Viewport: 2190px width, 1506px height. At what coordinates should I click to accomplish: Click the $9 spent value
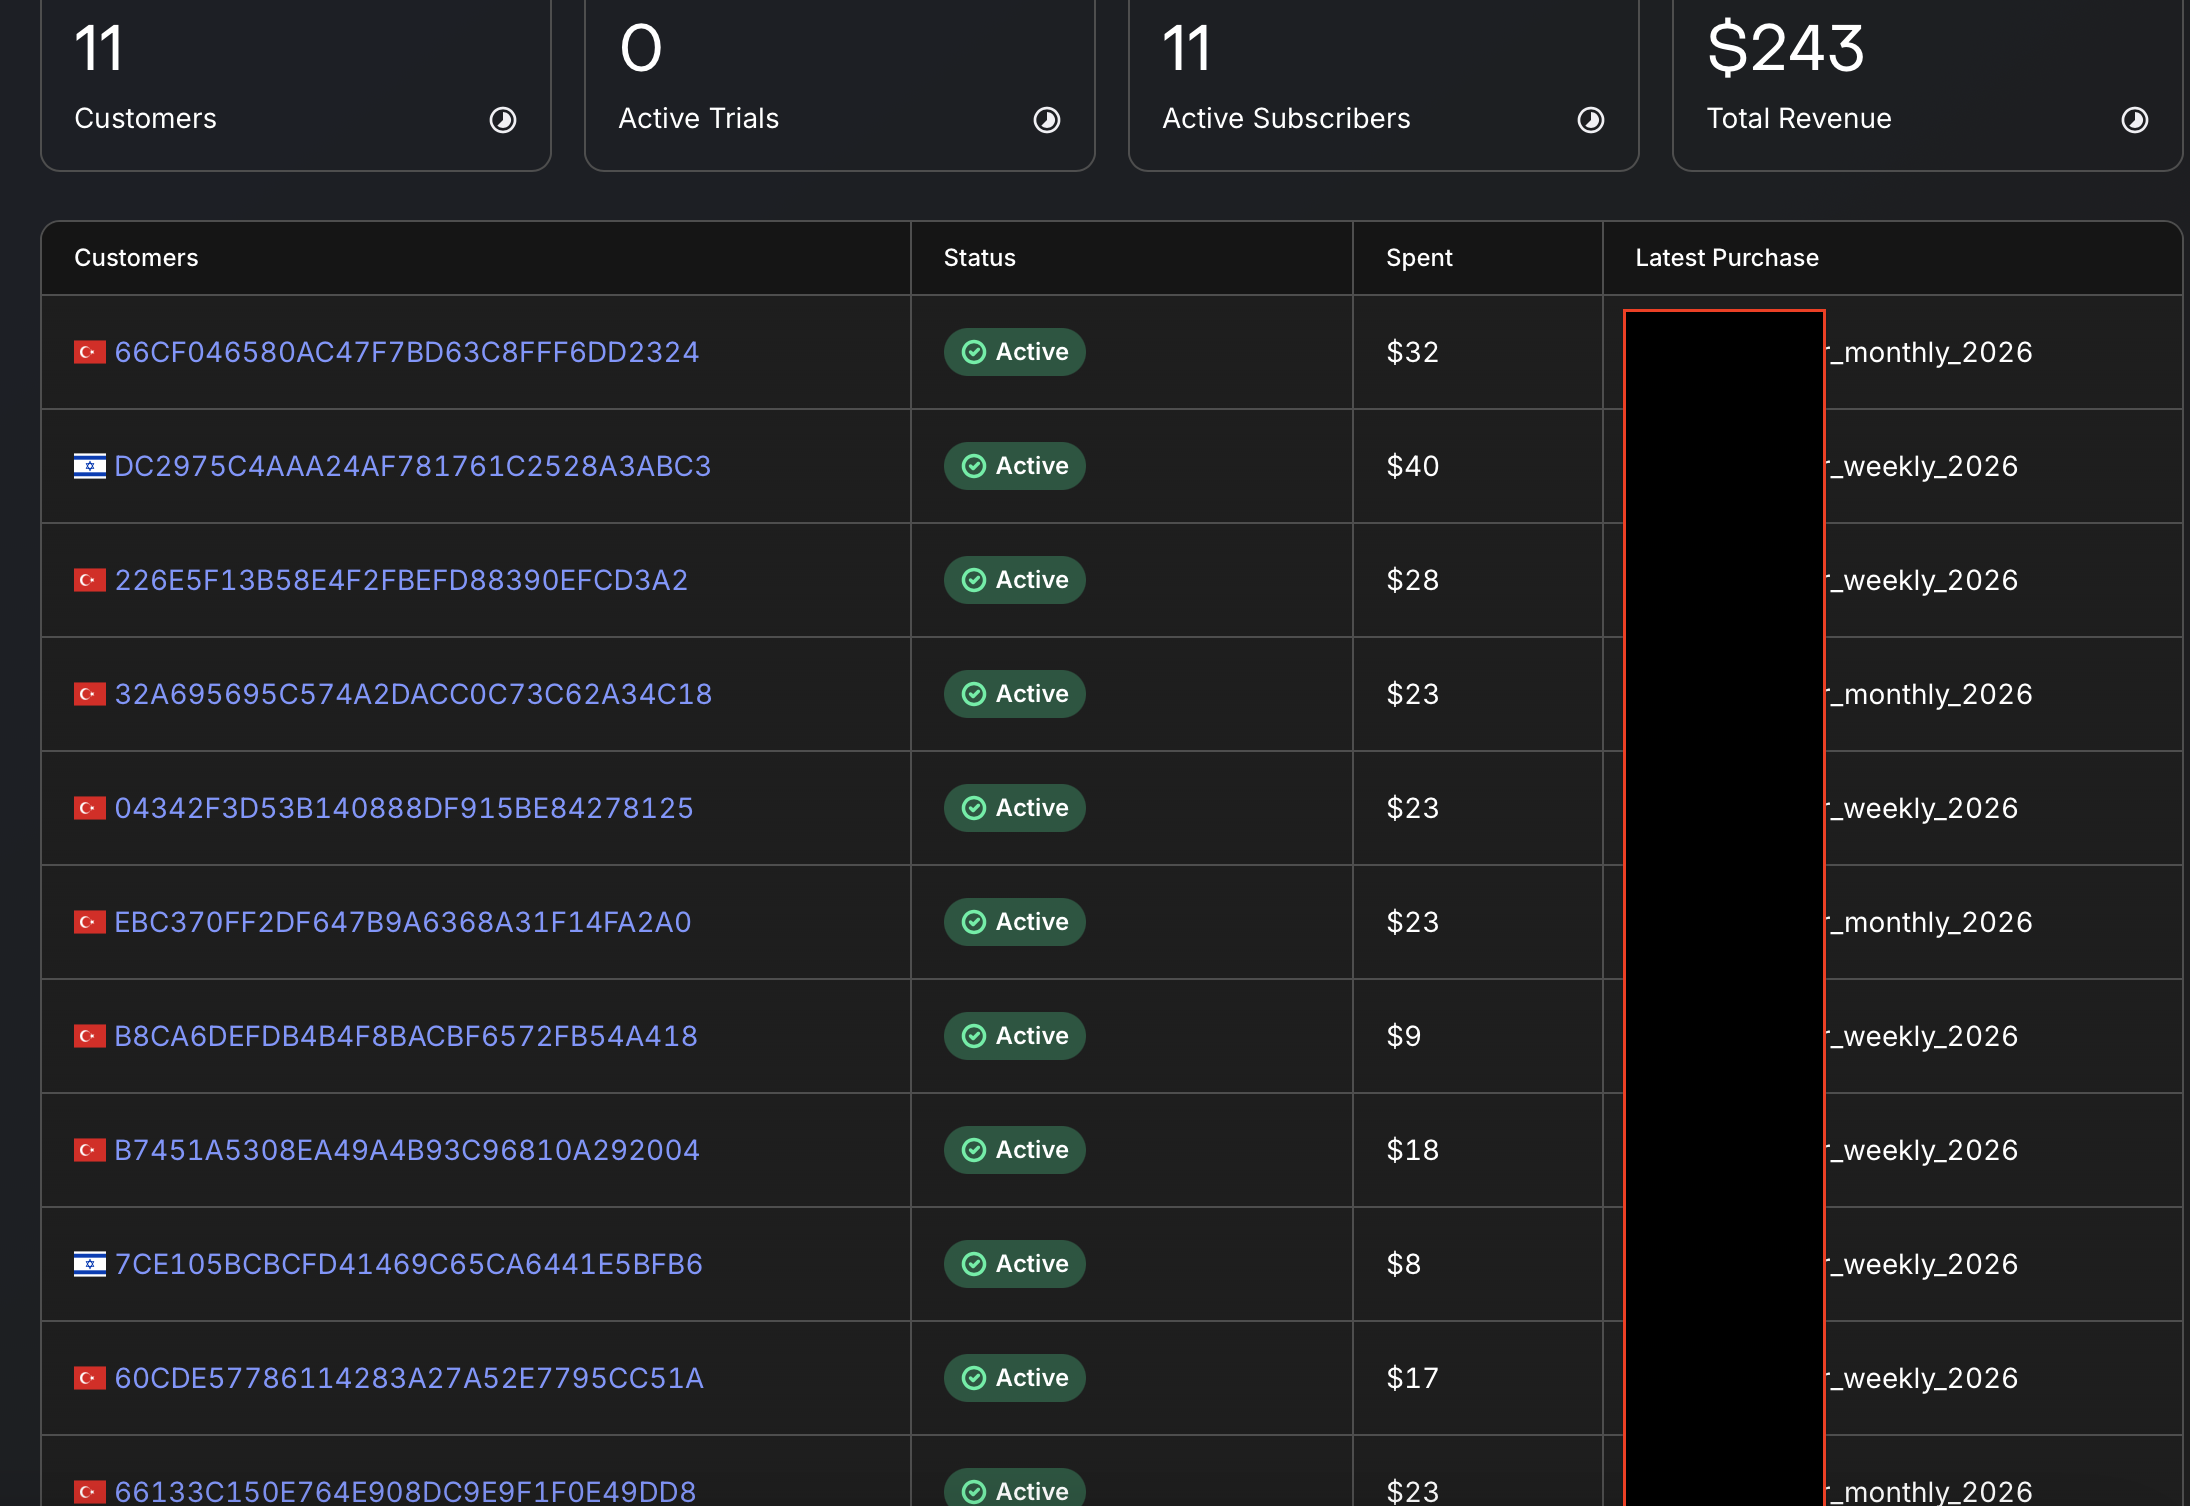pos(1403,1036)
